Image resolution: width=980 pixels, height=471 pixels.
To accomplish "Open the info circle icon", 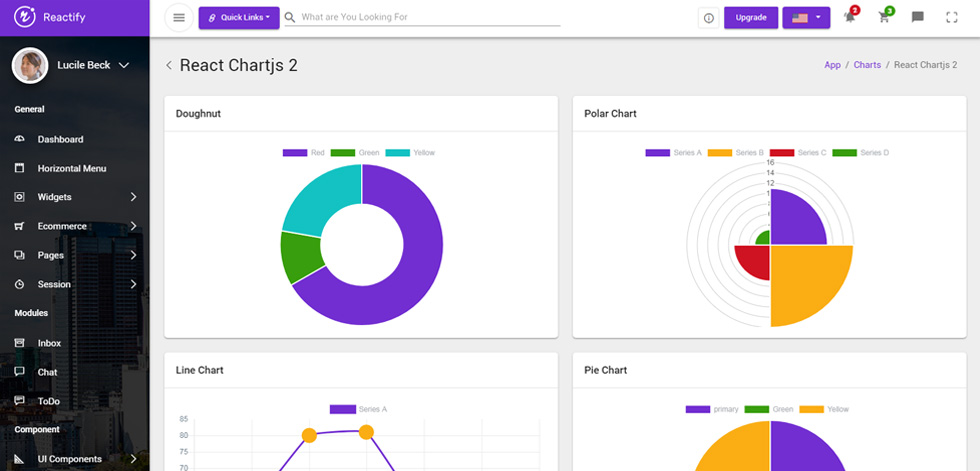I will [x=708, y=18].
